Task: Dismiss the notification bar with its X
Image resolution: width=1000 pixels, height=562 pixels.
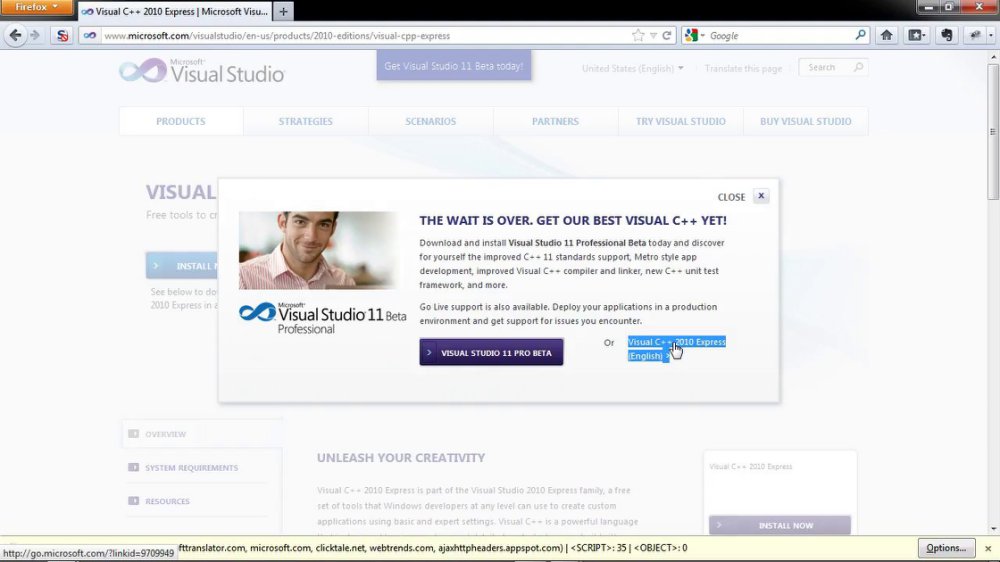Action: (x=988, y=548)
